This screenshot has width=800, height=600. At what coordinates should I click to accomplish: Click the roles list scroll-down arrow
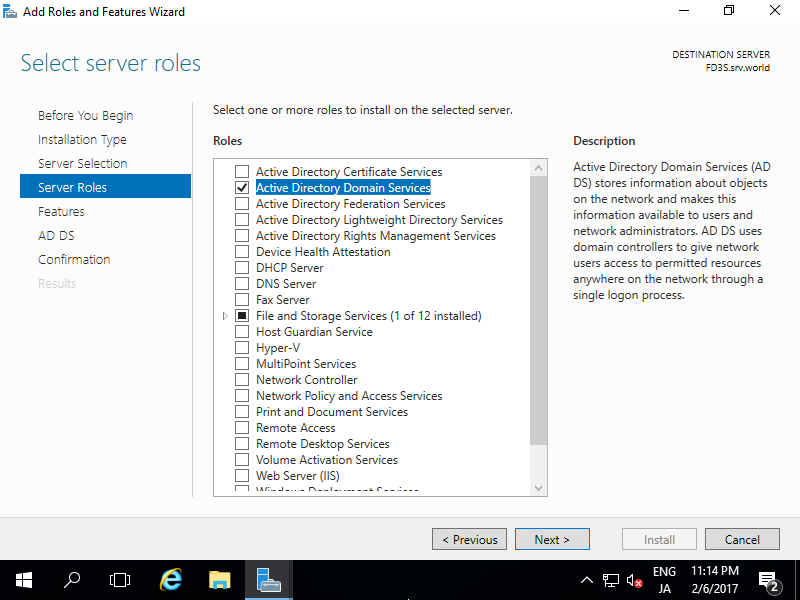tap(538, 488)
